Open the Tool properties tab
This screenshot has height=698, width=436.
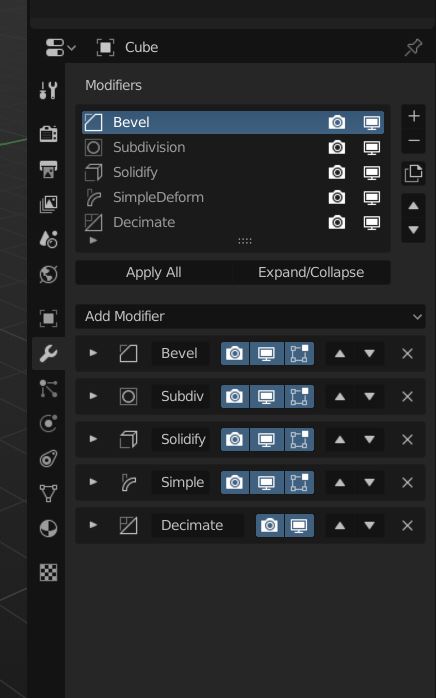tap(48, 90)
